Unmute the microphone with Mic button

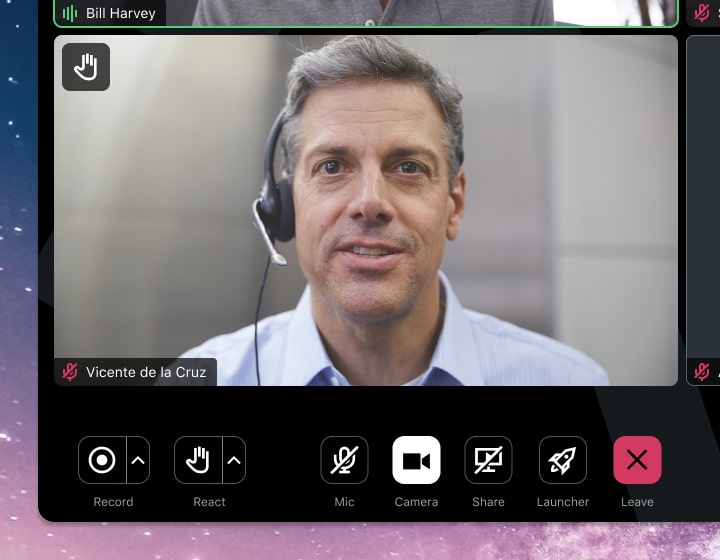tap(344, 460)
